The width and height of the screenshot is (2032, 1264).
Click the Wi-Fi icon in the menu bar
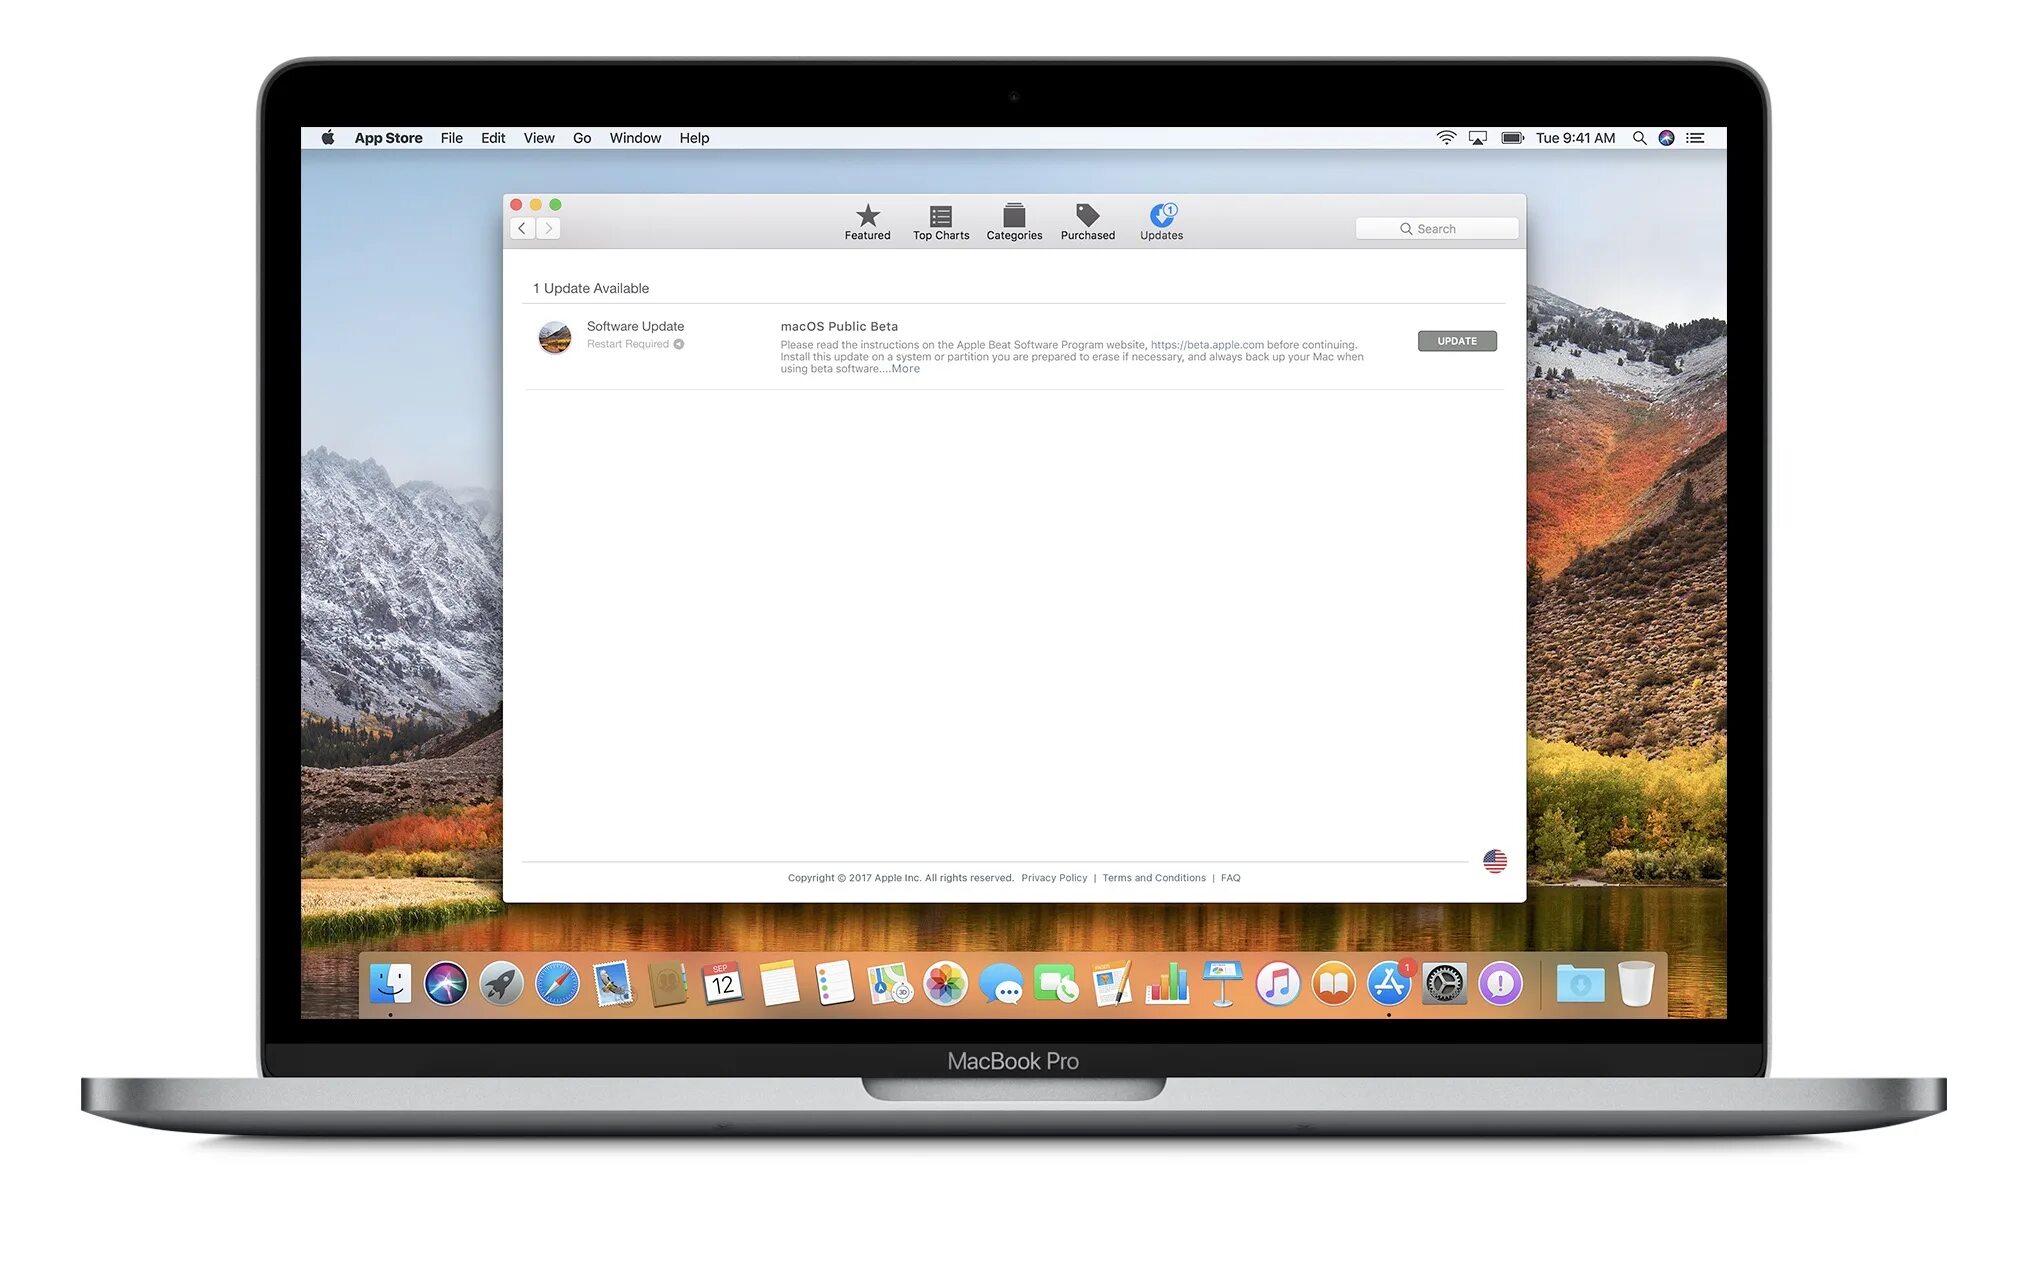click(1446, 137)
